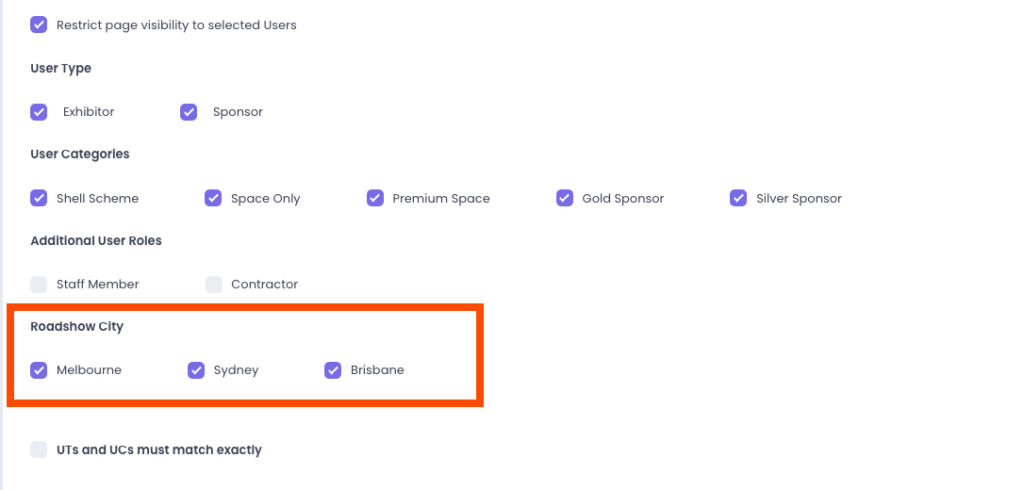Screen dimensions: 1024x490
Task: Uncheck the Gold Sponsor checkbox
Action: (565, 198)
